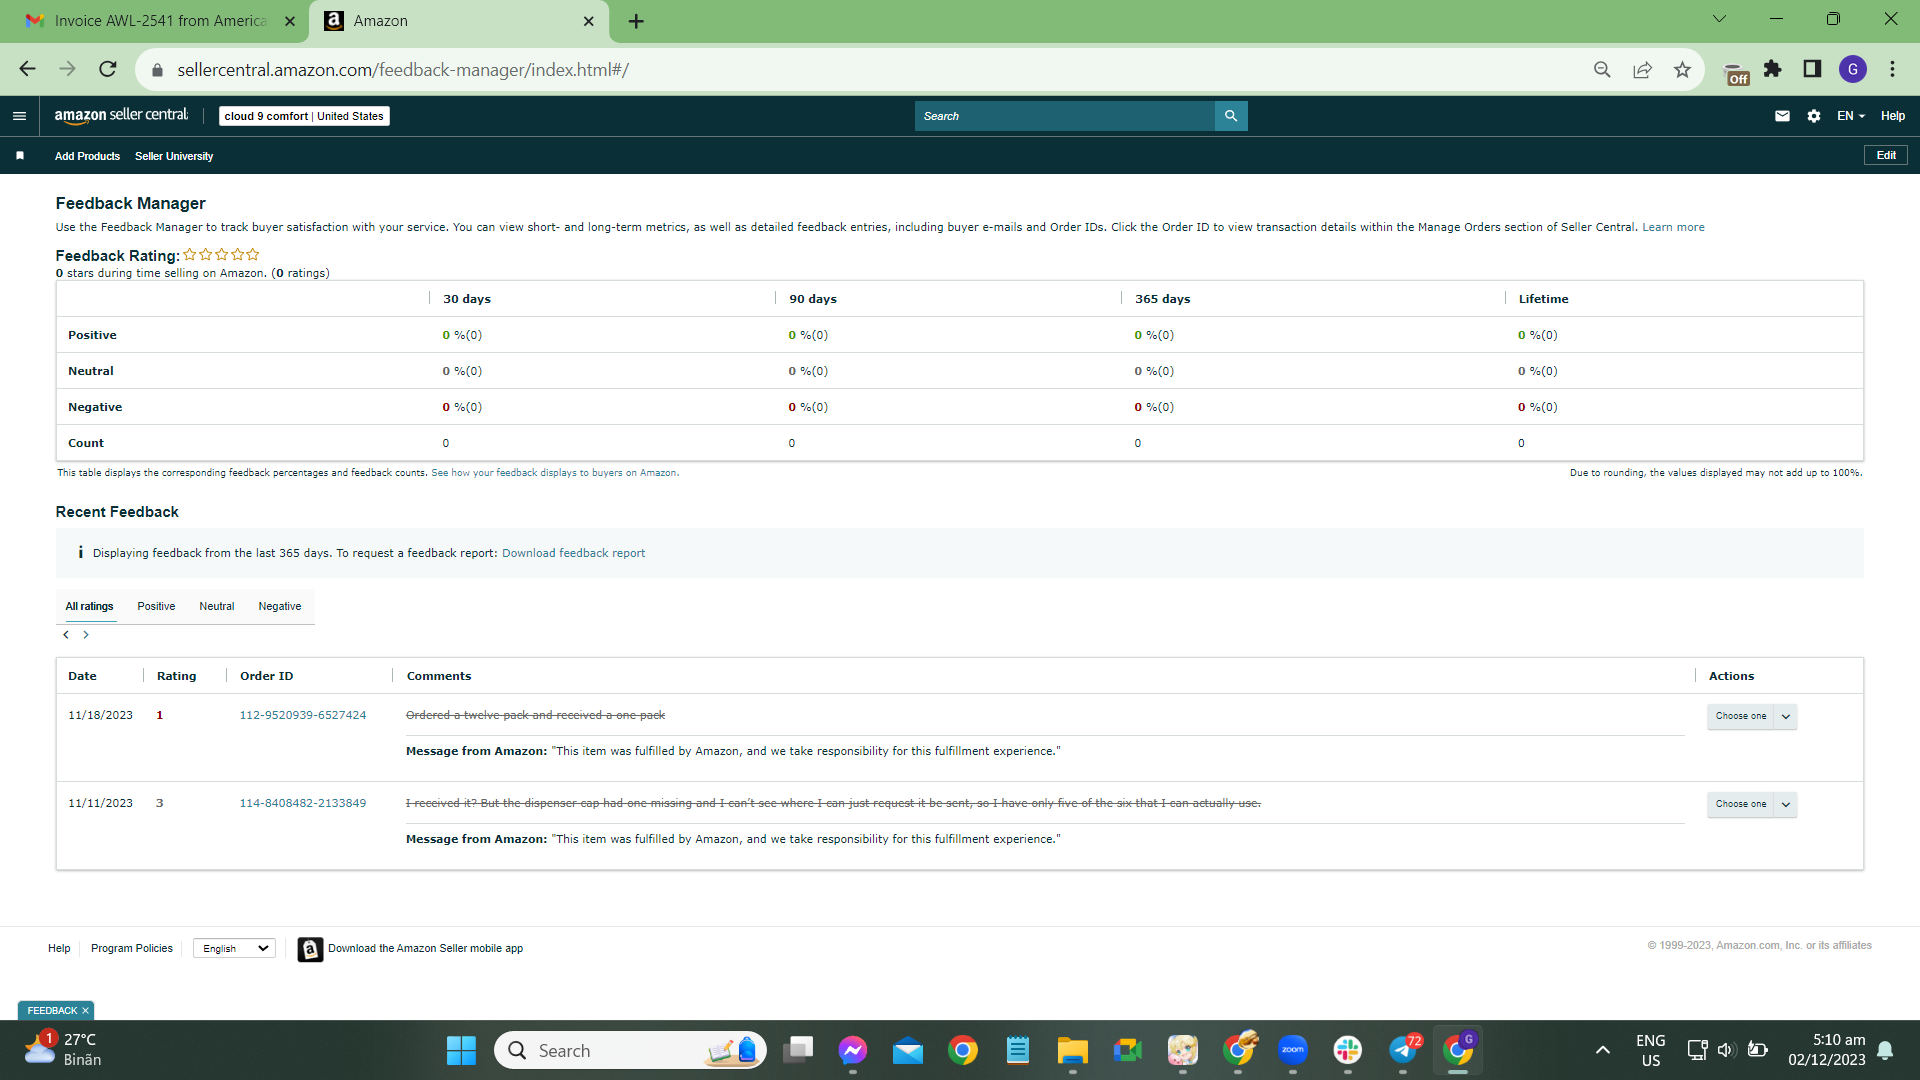This screenshot has height=1080, width=1920.
Task: Open order 114-8408482-2133849
Action: tap(303, 803)
